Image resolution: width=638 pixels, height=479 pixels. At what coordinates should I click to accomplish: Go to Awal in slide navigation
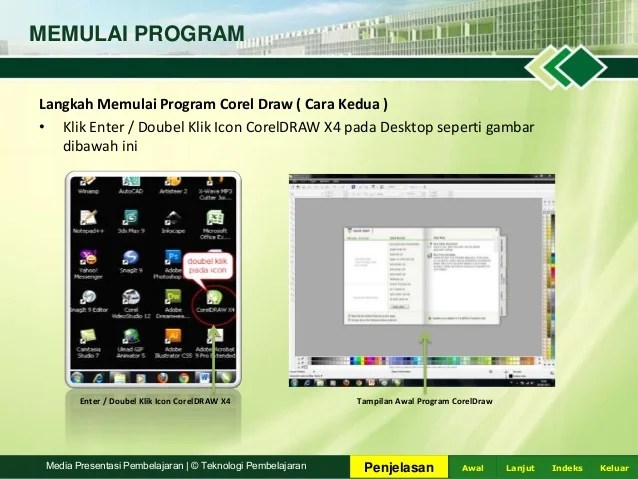[x=472, y=468]
